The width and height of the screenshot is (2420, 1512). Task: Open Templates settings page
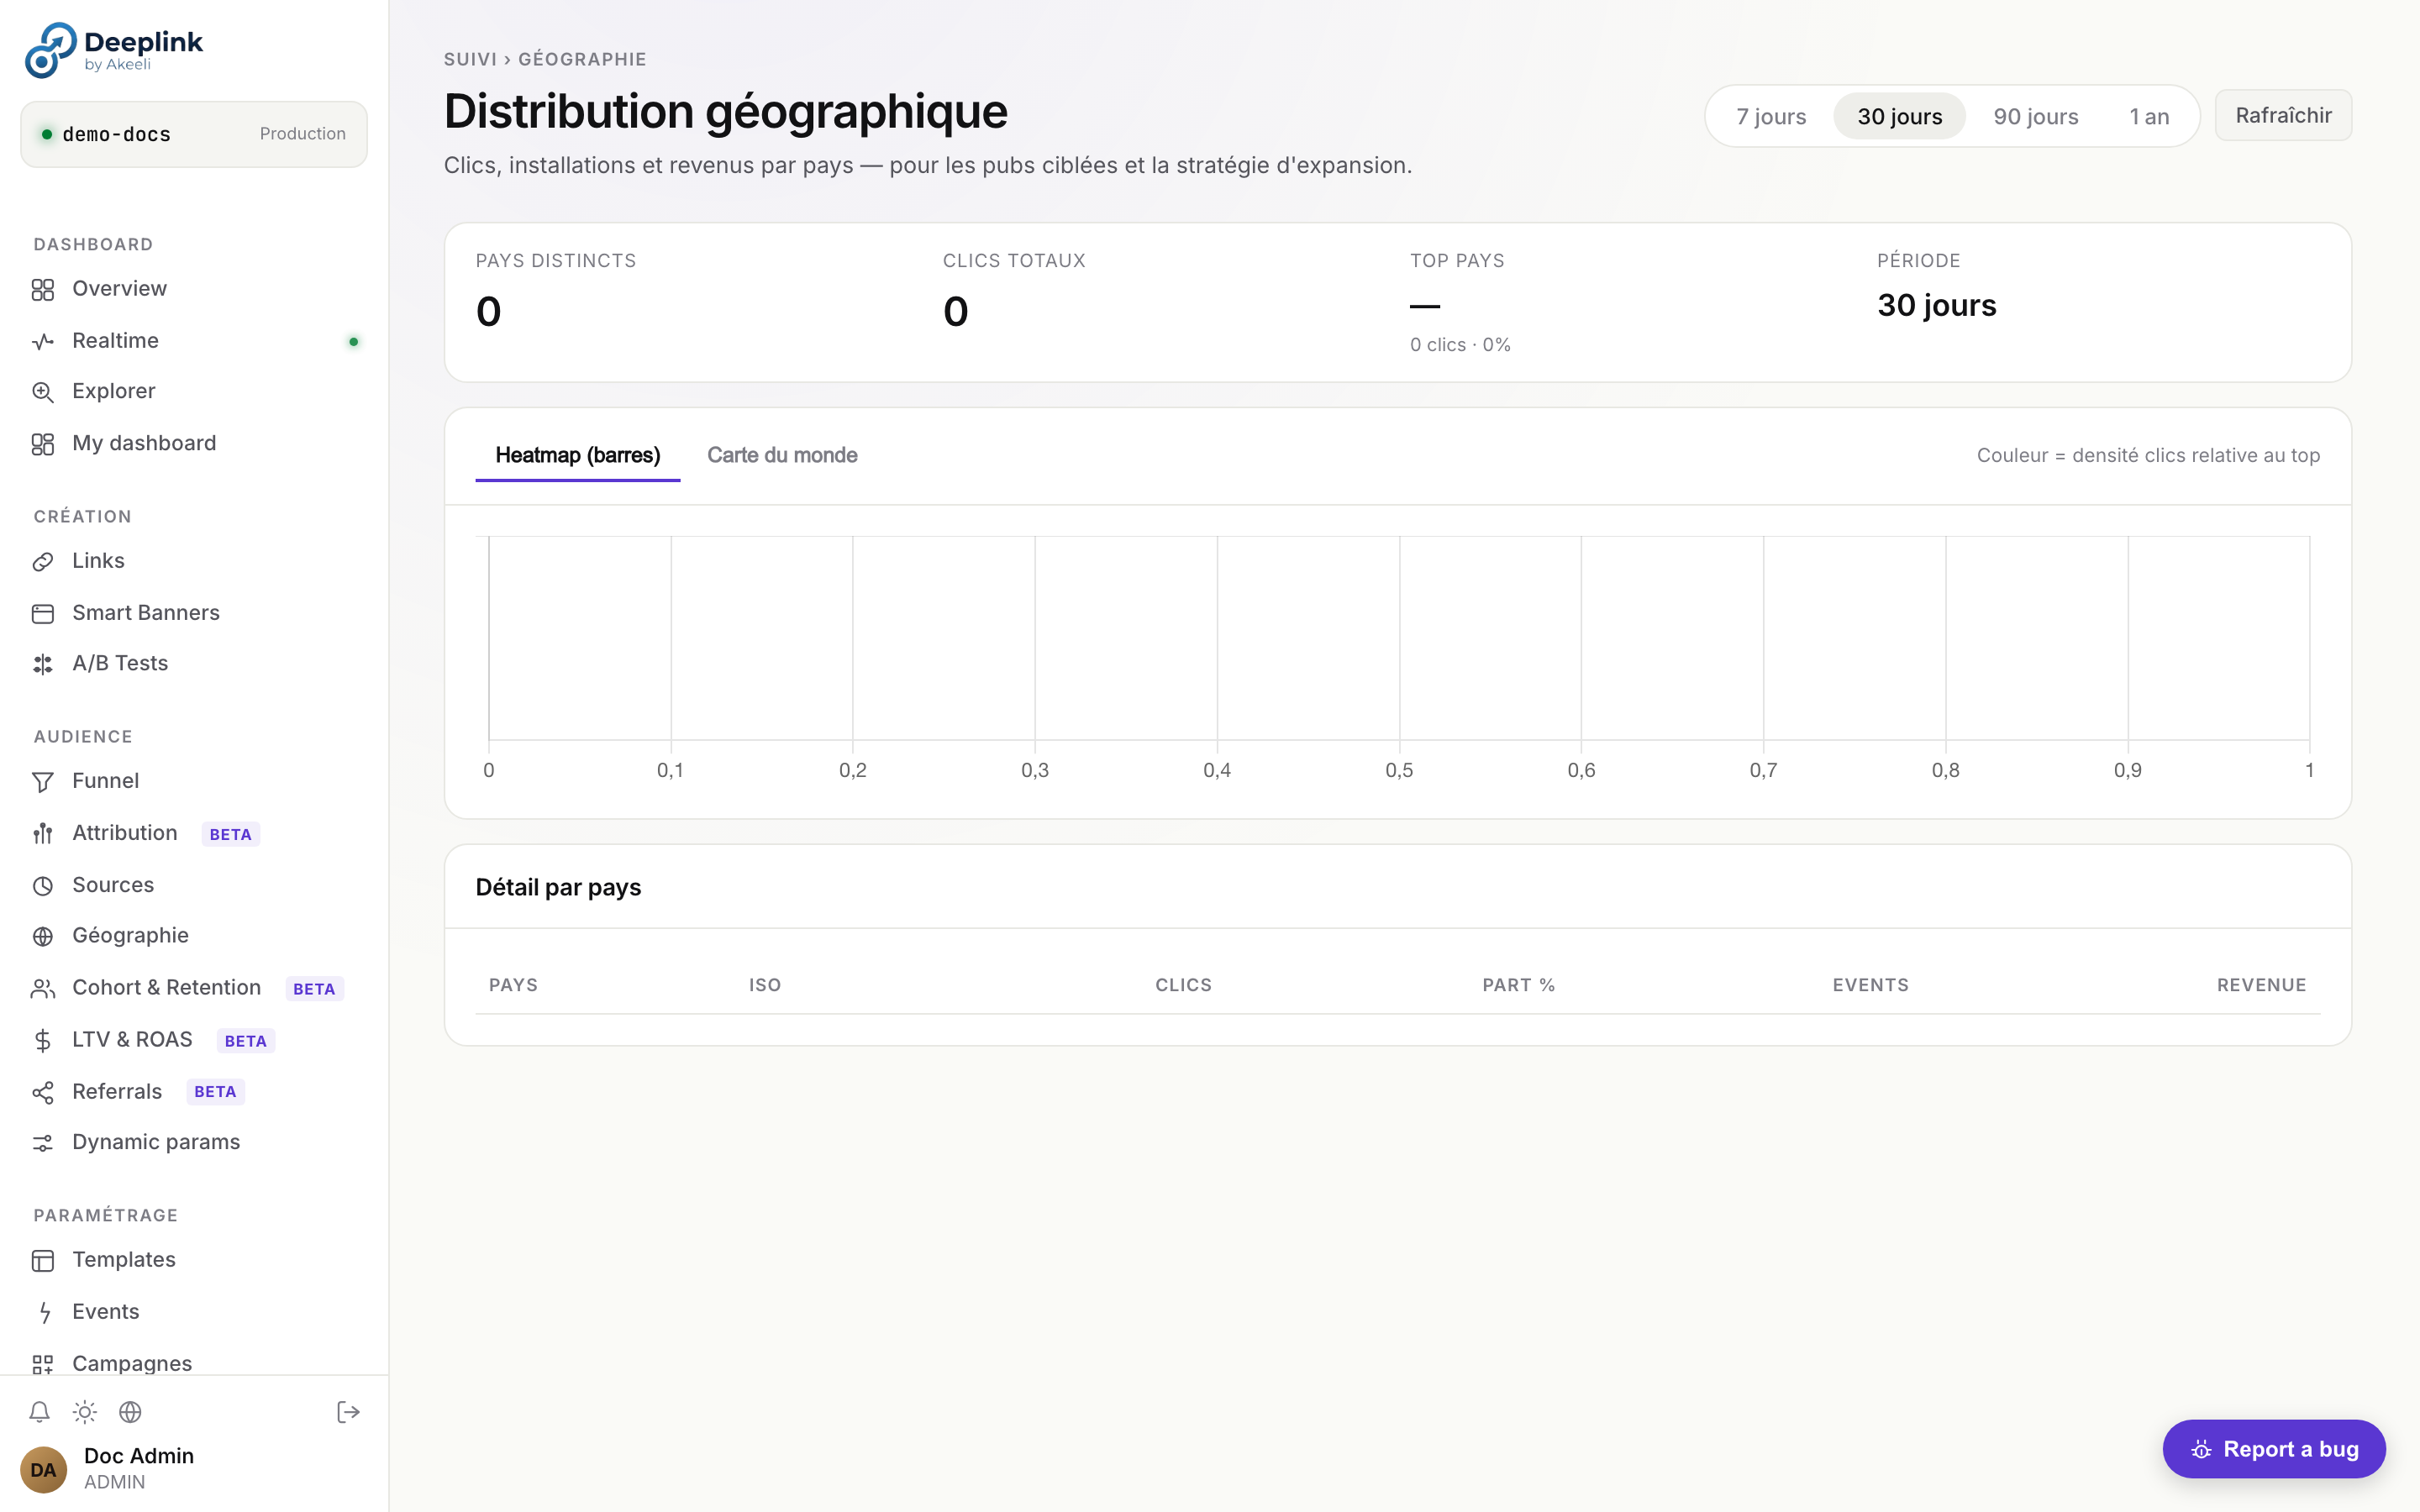194,1260
